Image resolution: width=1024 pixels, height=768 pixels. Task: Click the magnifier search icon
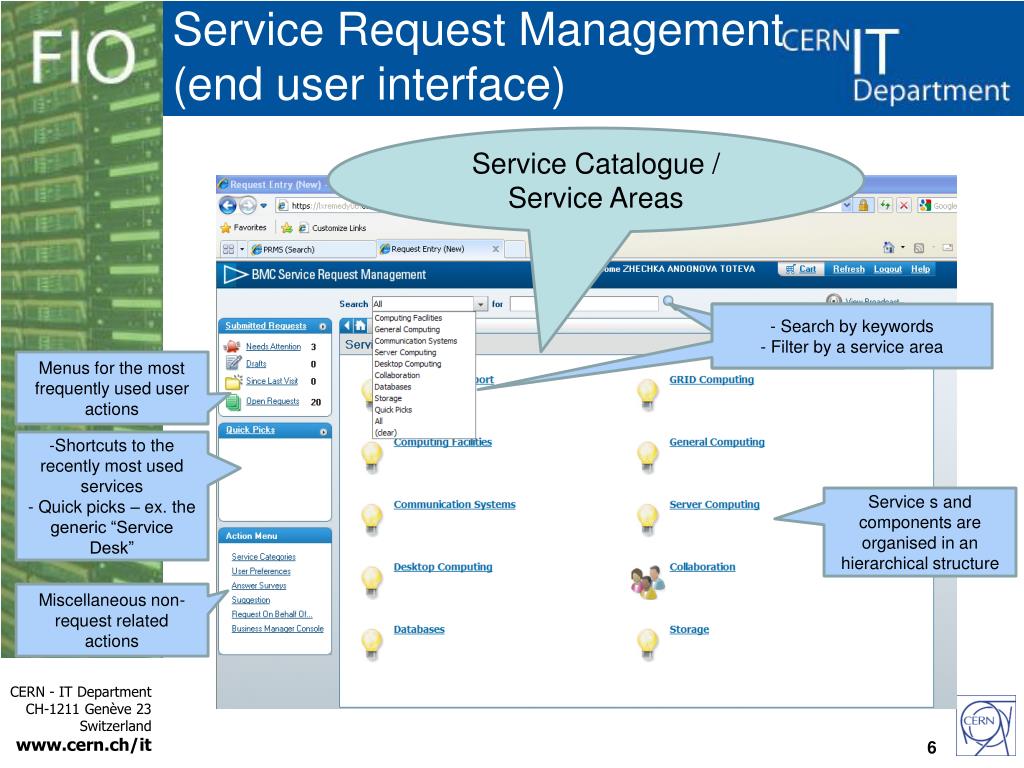(667, 301)
